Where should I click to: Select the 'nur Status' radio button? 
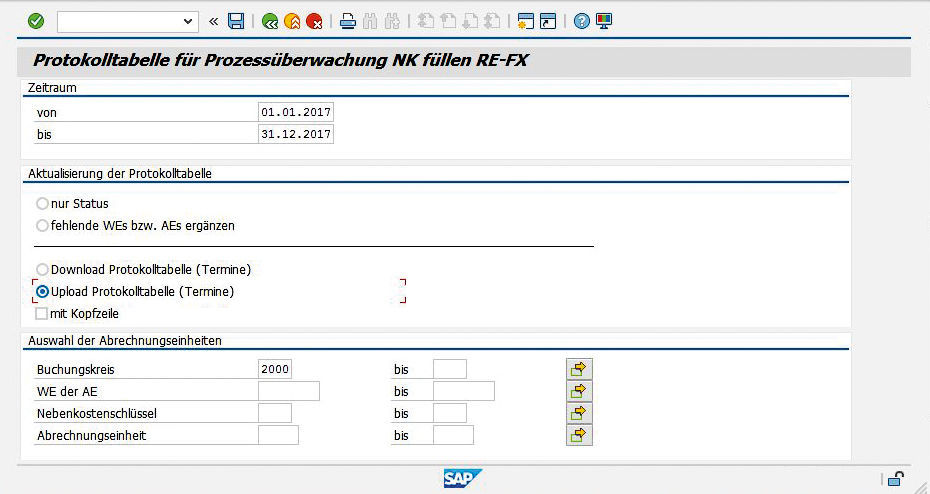[x=42, y=204]
